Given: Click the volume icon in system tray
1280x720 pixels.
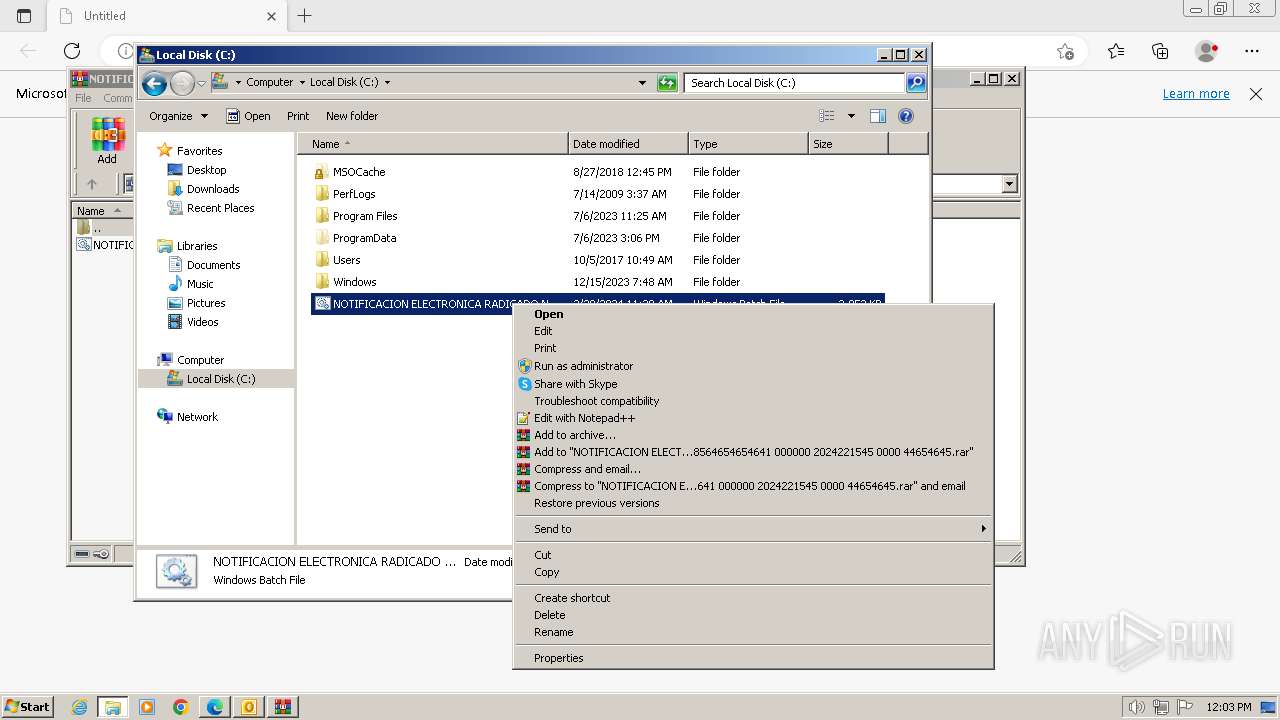Looking at the screenshot, I should (1137, 707).
